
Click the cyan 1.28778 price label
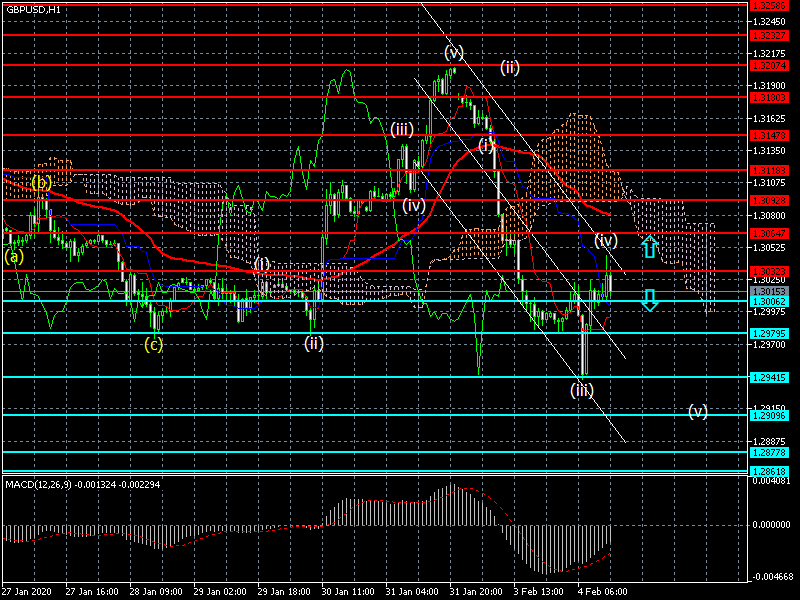coord(769,453)
